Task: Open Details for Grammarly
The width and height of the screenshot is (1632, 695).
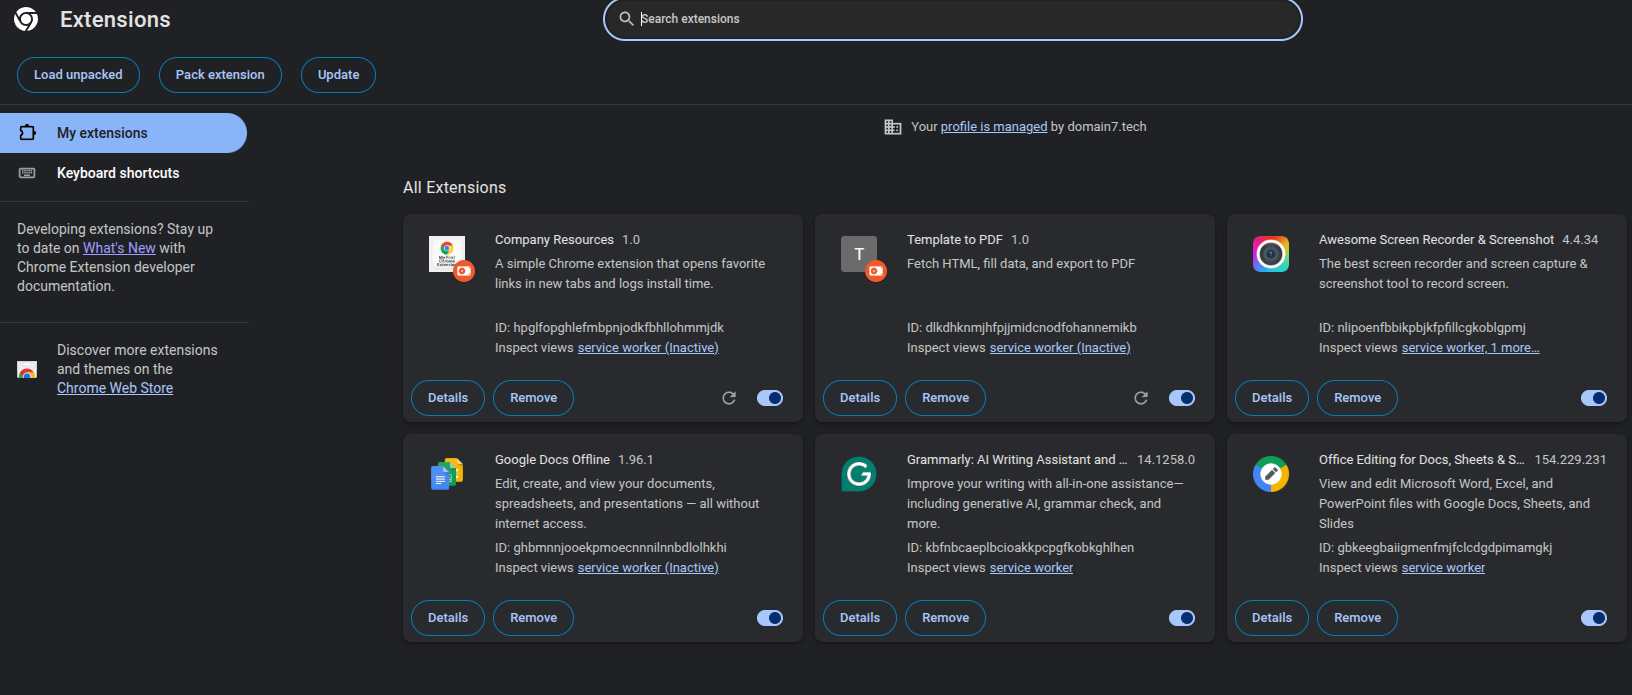Action: click(860, 618)
